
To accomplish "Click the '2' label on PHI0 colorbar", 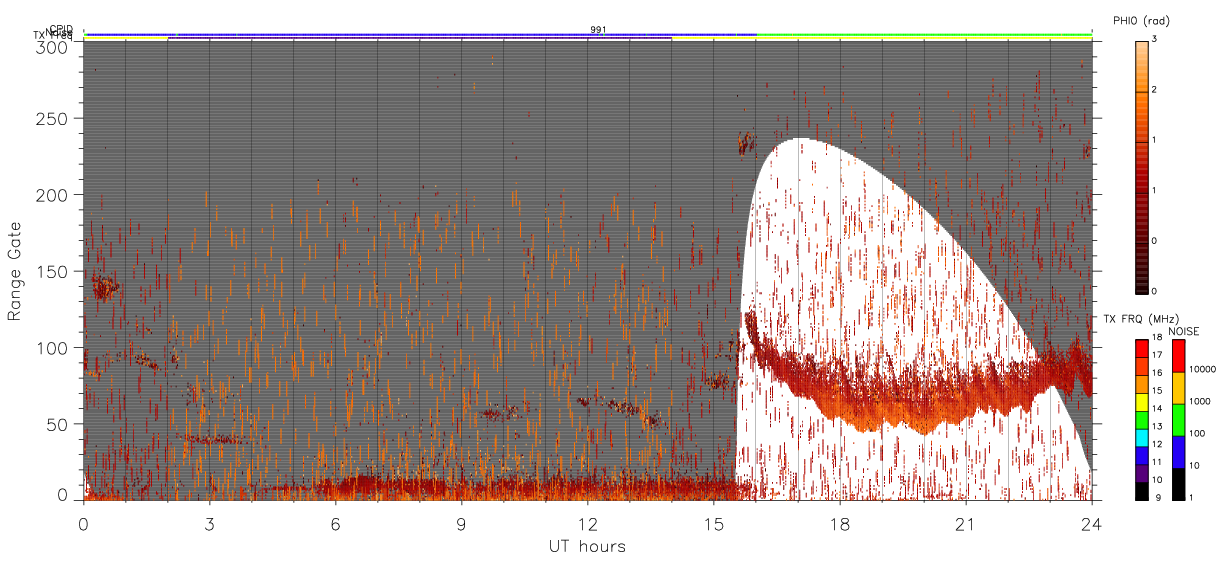I will [1154, 90].
